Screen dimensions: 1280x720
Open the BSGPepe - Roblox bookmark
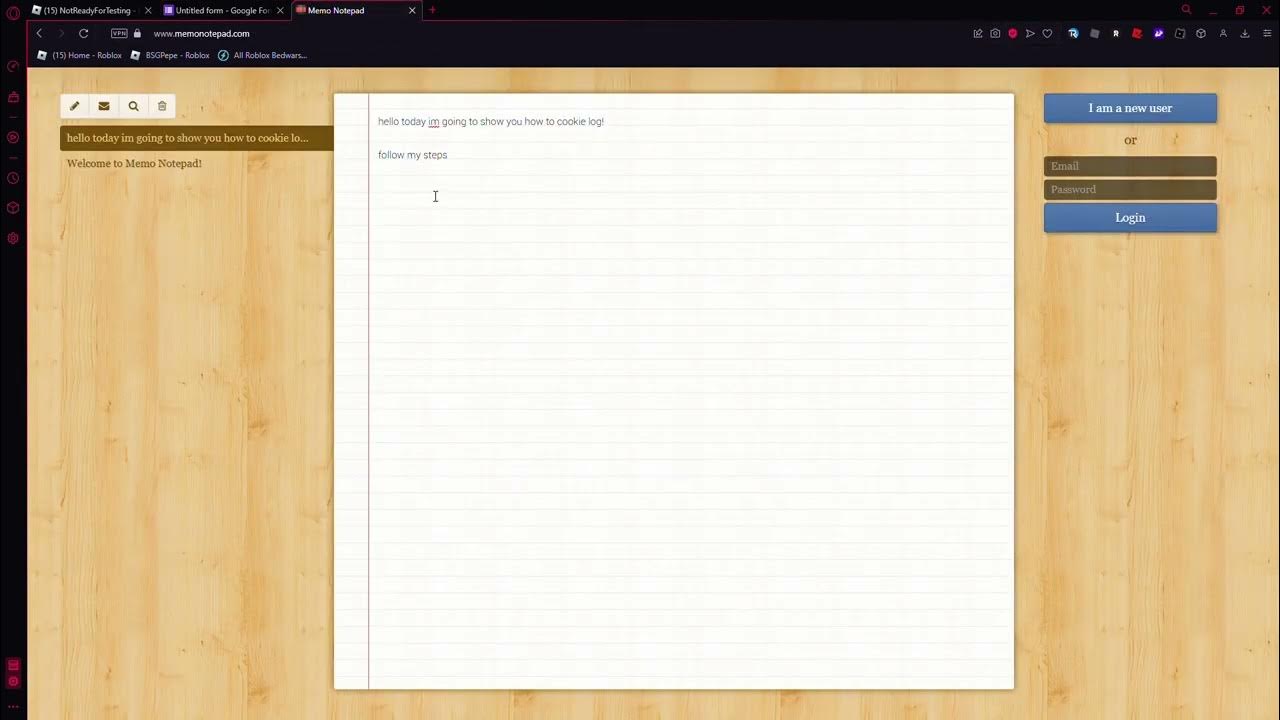coord(170,55)
